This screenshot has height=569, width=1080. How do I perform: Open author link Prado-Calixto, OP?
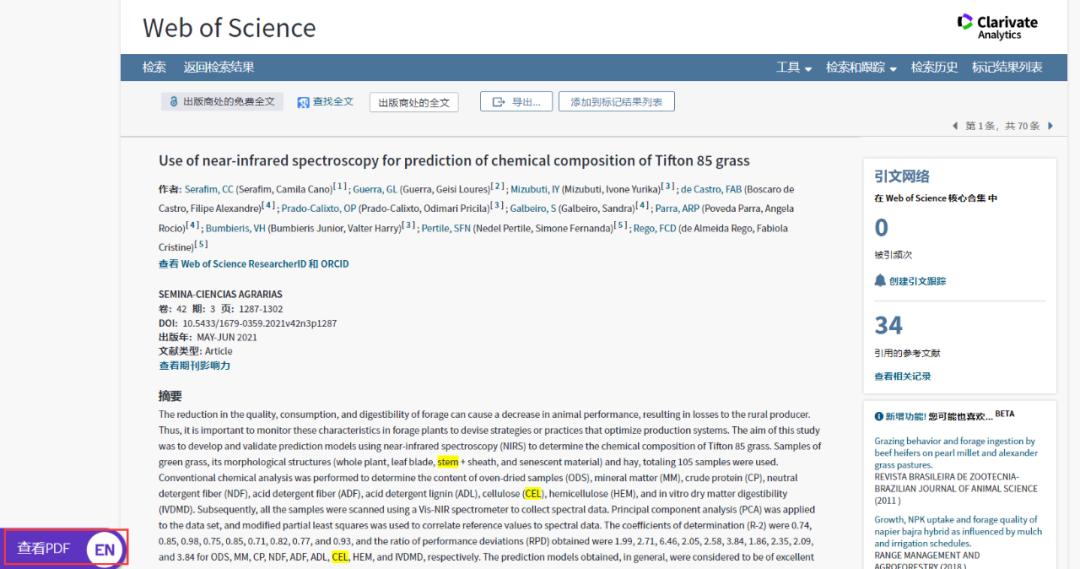click(319, 209)
